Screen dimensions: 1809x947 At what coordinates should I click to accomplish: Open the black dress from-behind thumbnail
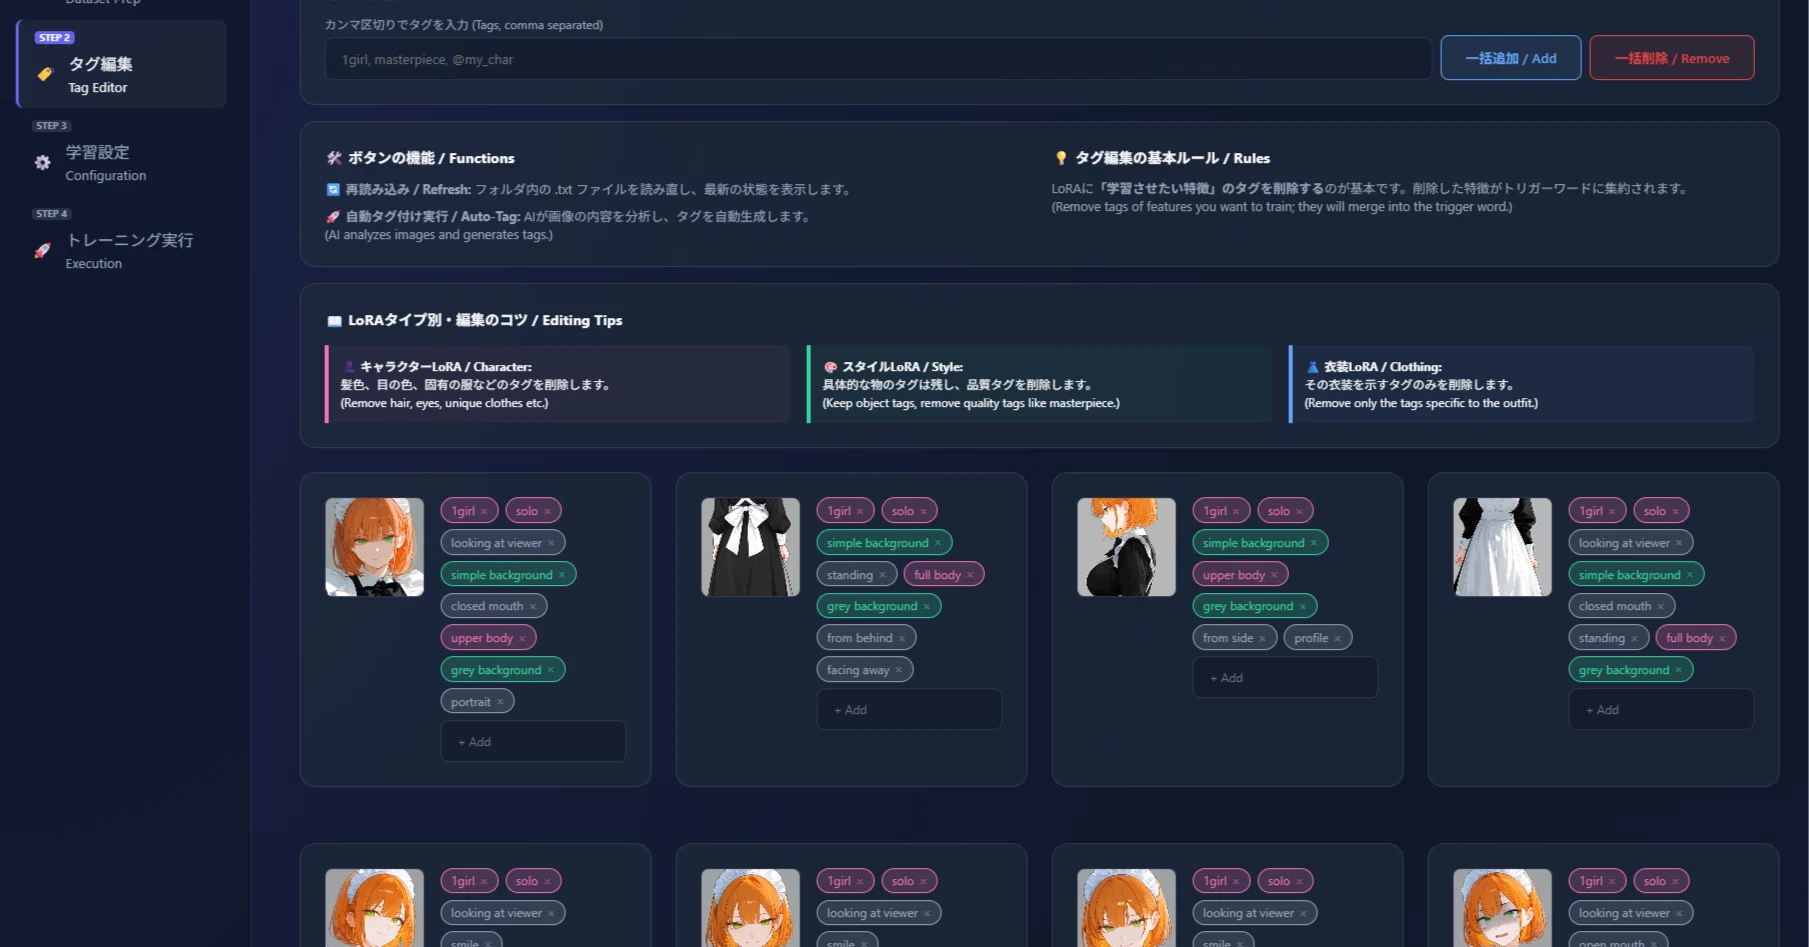tap(750, 547)
